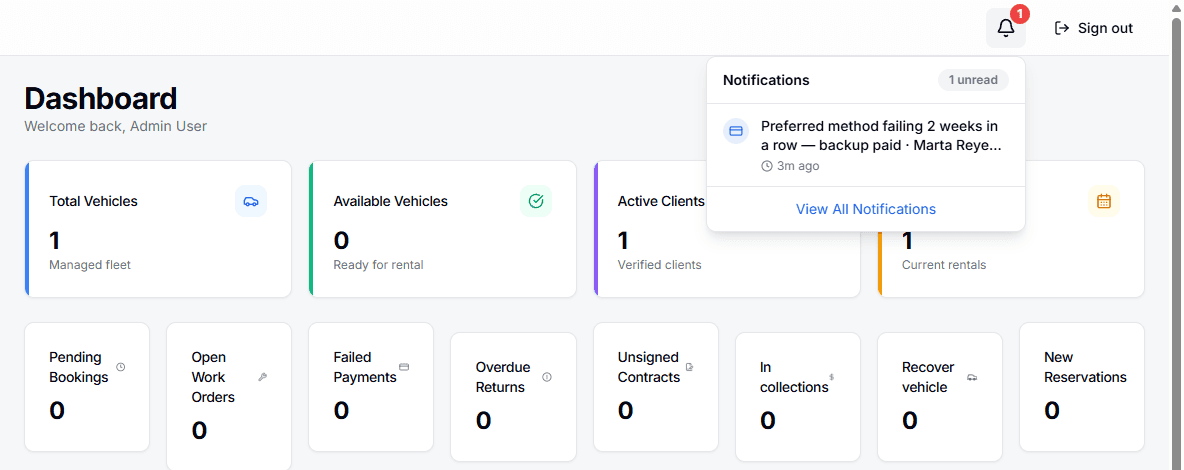This screenshot has height=470, width=1184.
Task: Click the Welcome back, Admin User text
Action: coord(116,126)
